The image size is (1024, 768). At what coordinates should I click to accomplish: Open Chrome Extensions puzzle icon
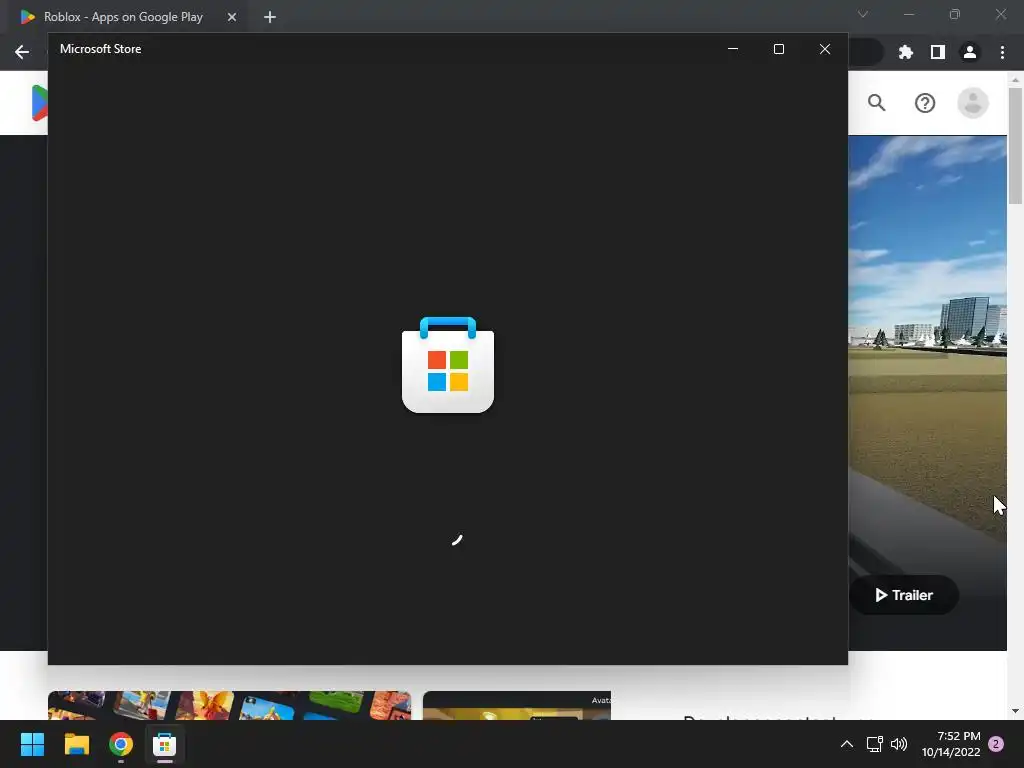[906, 52]
